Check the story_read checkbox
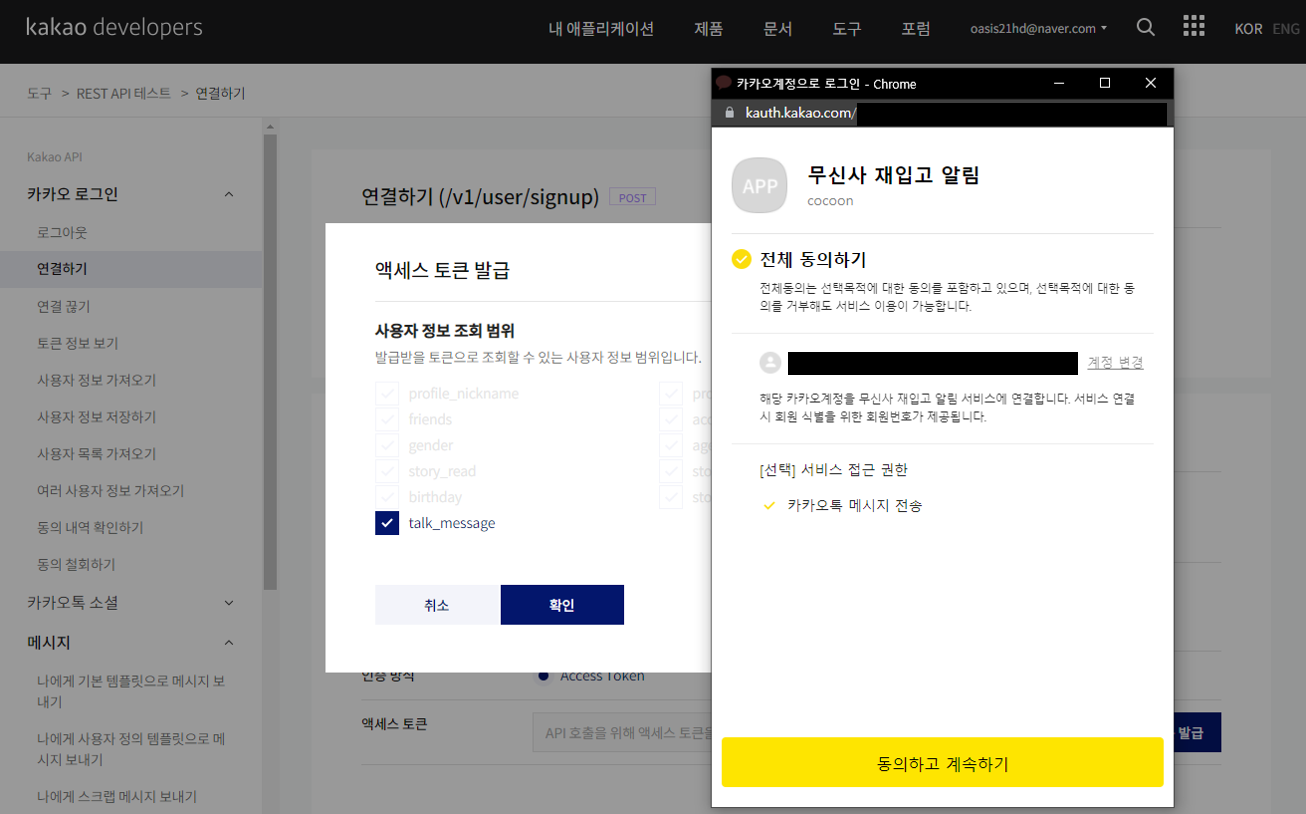The image size is (1306, 814). point(387,471)
